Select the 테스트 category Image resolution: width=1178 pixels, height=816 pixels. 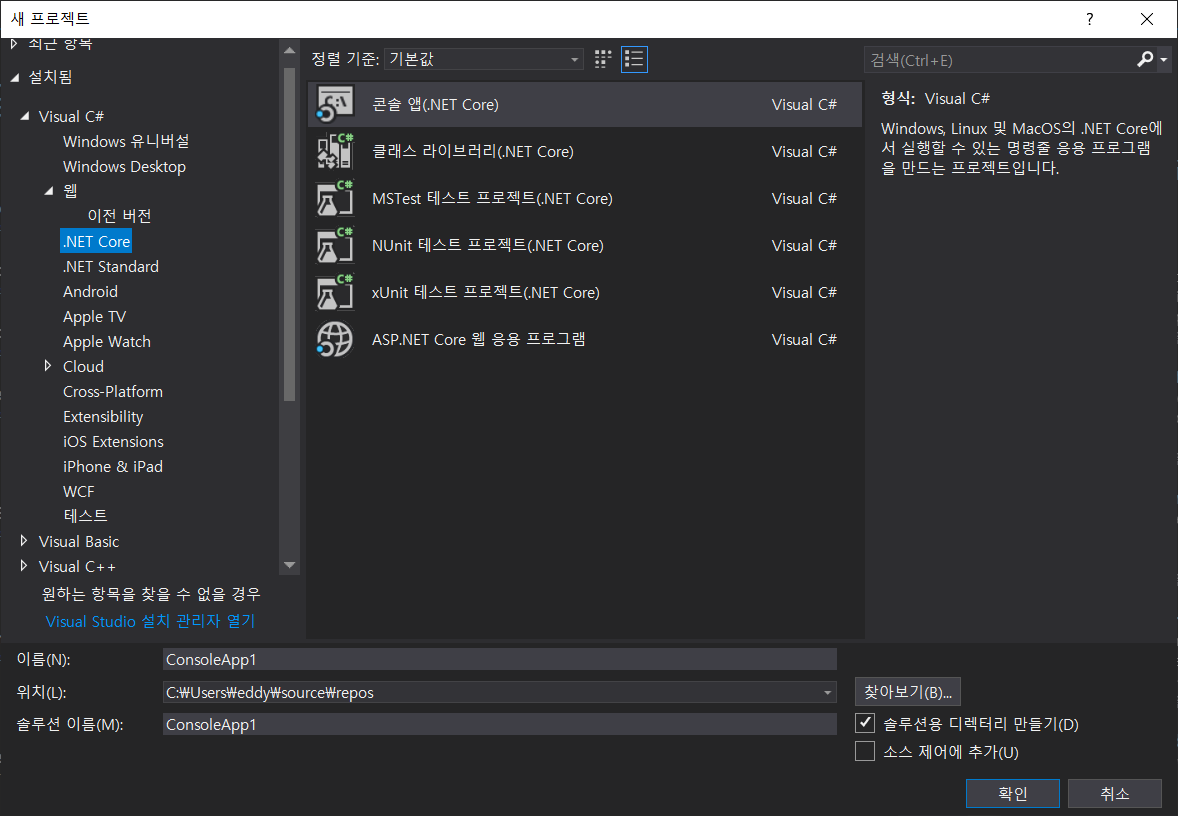[x=86, y=515]
